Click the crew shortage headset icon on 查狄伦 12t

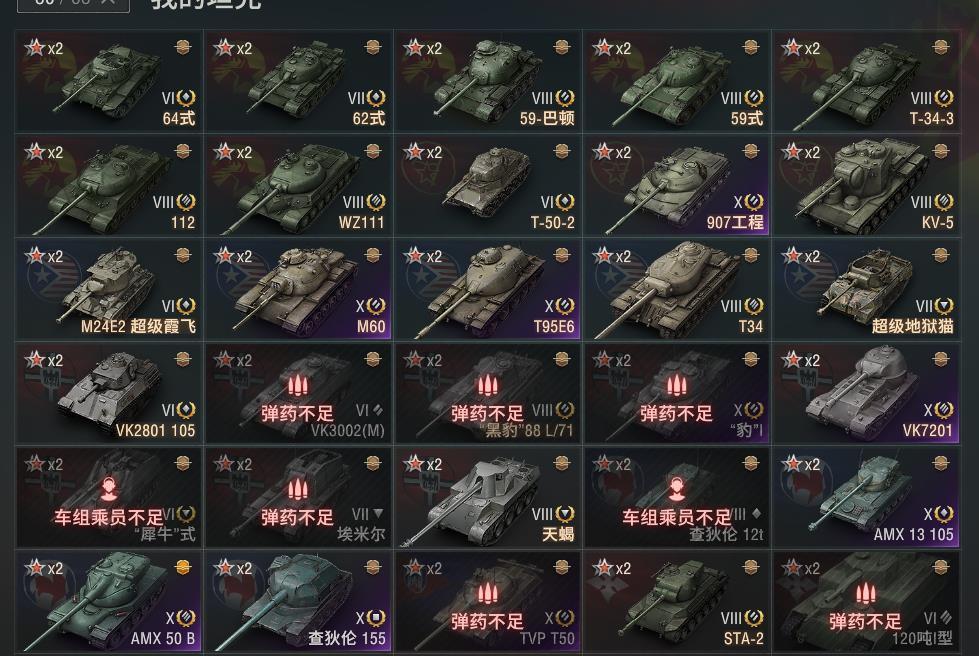click(x=677, y=489)
